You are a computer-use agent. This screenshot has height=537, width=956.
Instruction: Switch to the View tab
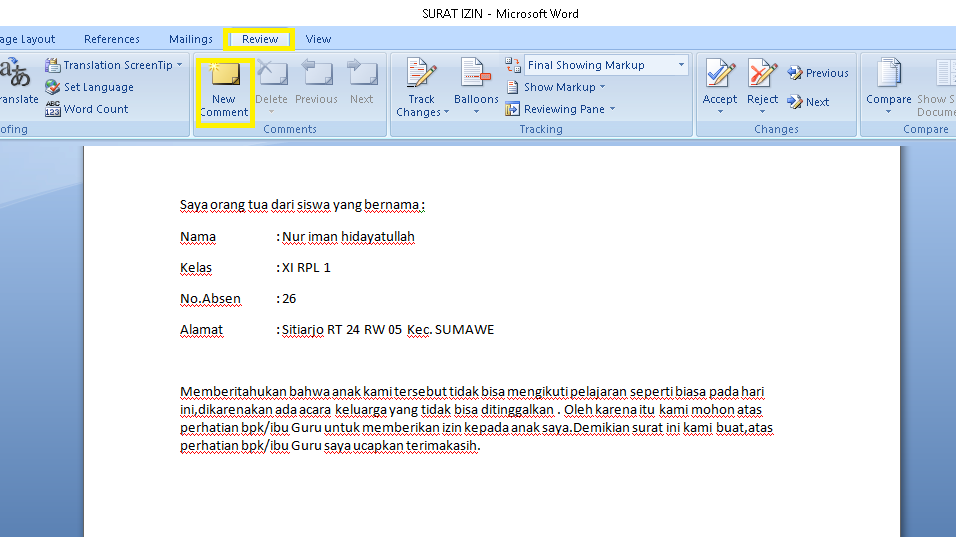pos(318,39)
